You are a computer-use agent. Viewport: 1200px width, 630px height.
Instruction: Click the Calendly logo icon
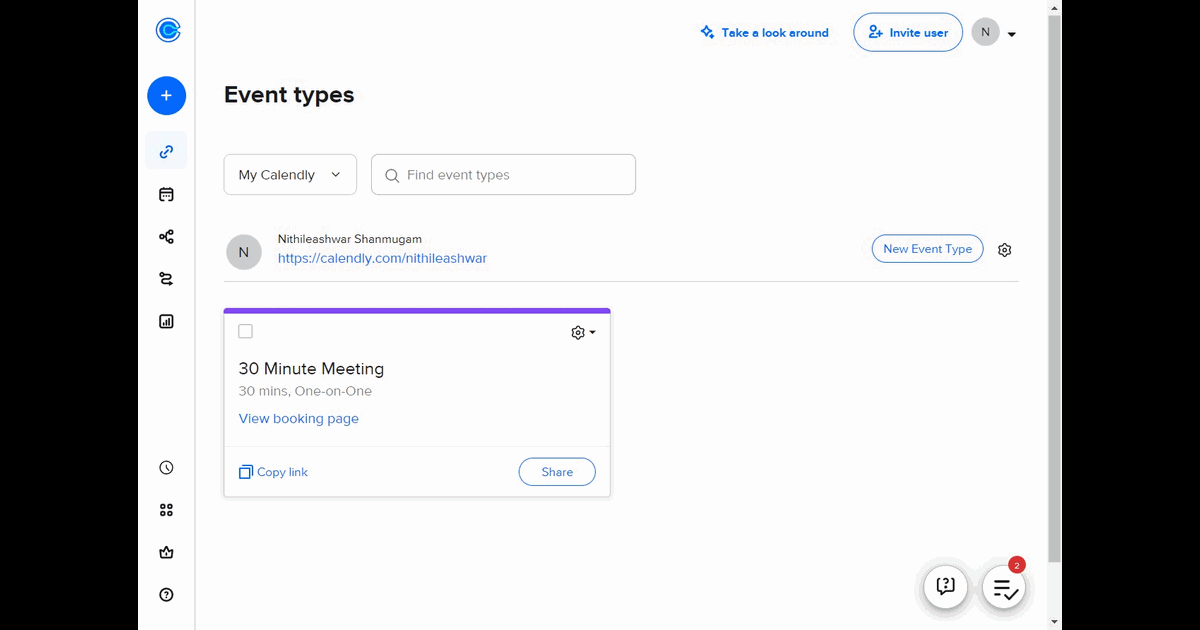pyautogui.click(x=167, y=31)
